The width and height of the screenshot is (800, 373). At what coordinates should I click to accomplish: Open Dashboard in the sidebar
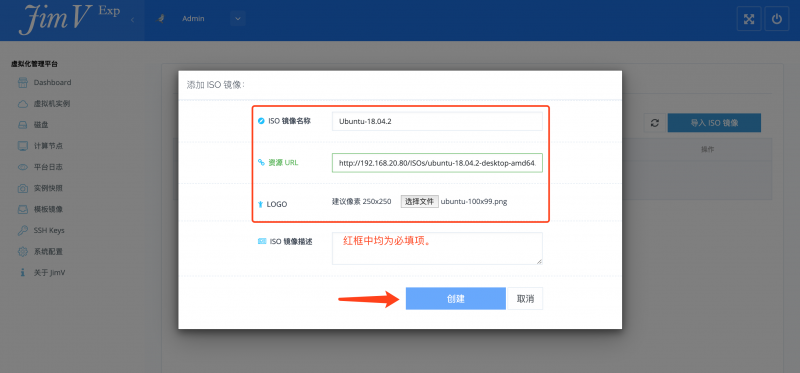(53, 82)
